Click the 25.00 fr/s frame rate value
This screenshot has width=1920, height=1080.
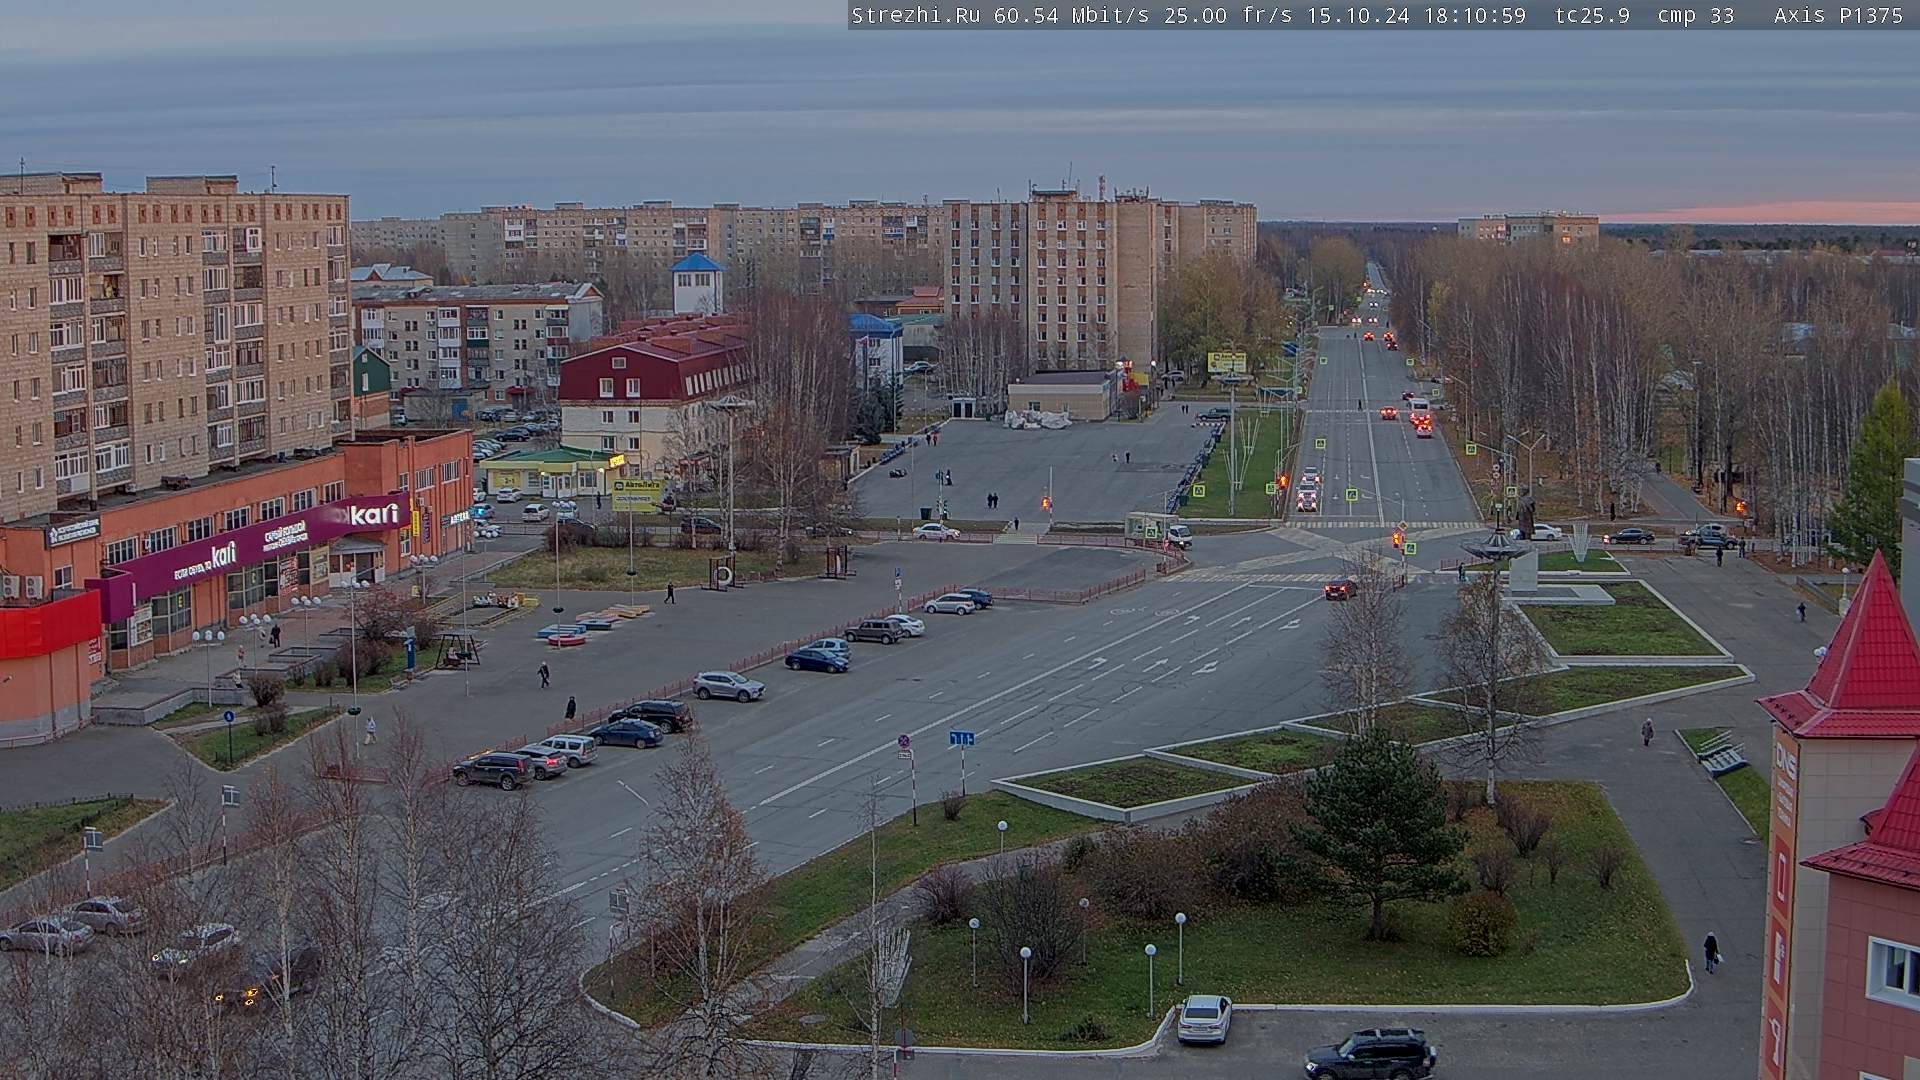point(1228,15)
